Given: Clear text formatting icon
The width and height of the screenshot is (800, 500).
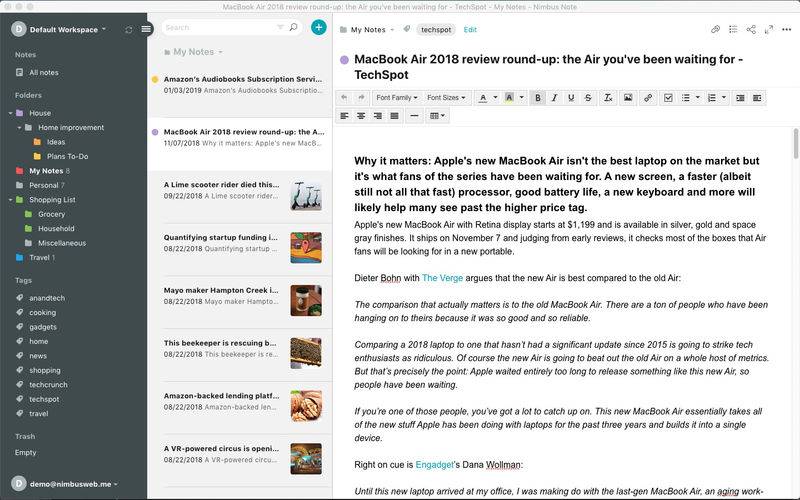Looking at the screenshot, I should [x=608, y=97].
